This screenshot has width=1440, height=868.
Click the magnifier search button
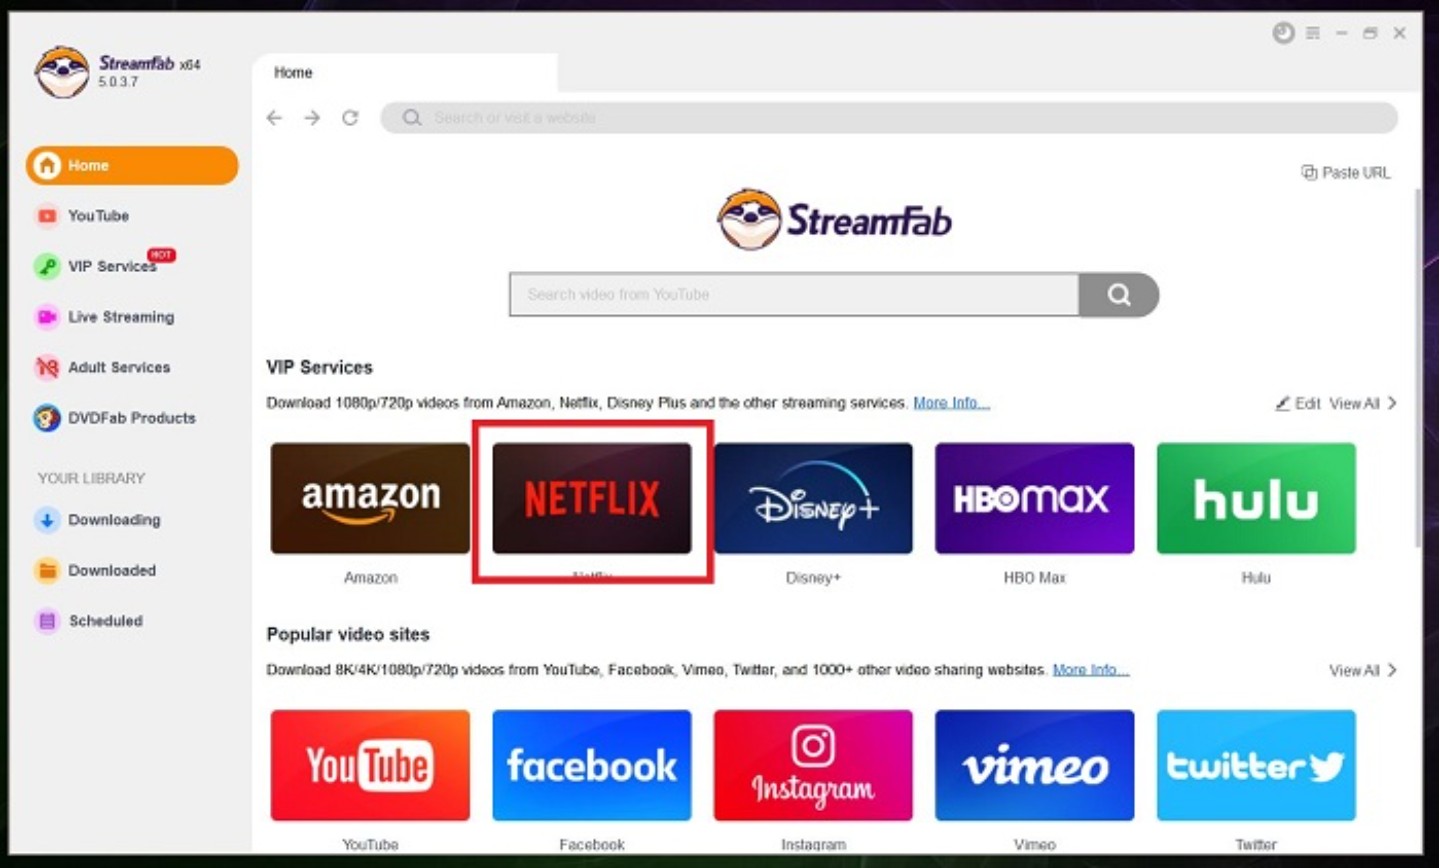pos(1119,295)
